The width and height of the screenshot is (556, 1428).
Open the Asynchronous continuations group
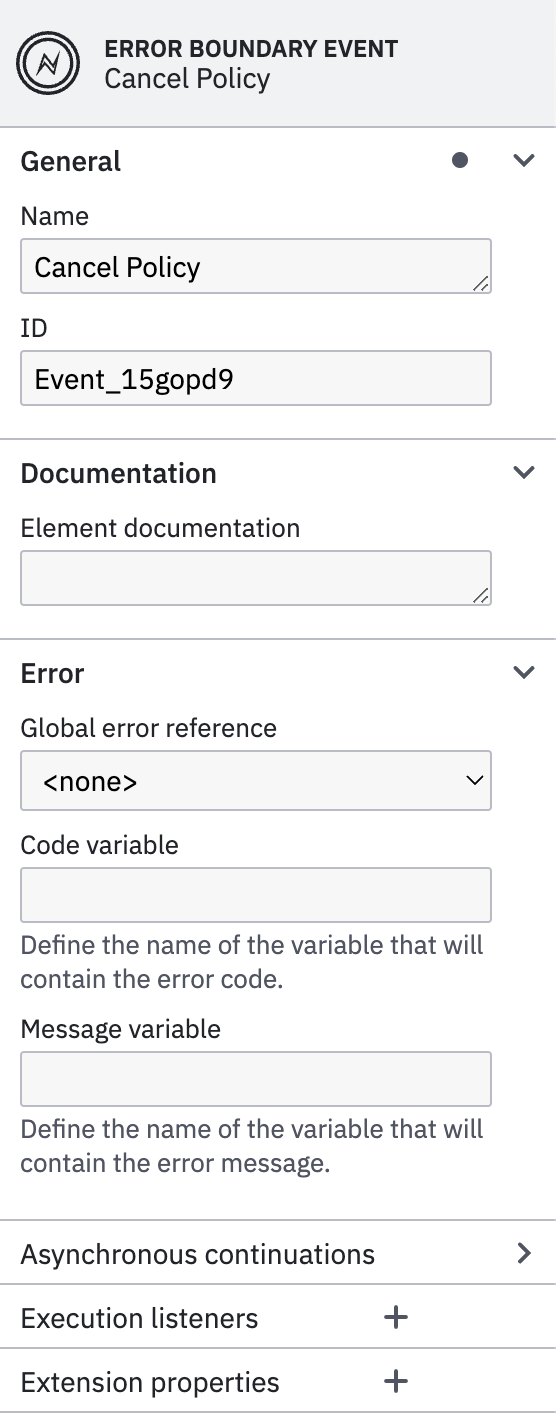point(278,1253)
